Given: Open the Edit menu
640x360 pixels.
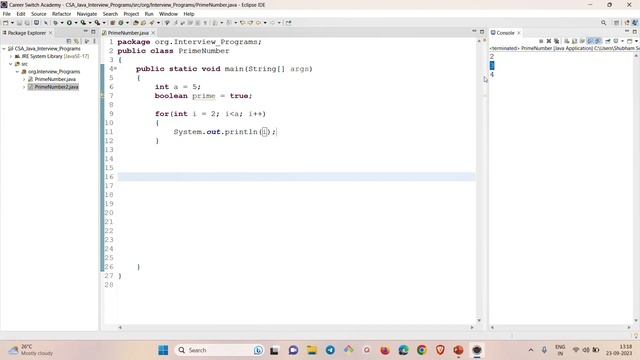Looking at the screenshot, I should (x=20, y=14).
